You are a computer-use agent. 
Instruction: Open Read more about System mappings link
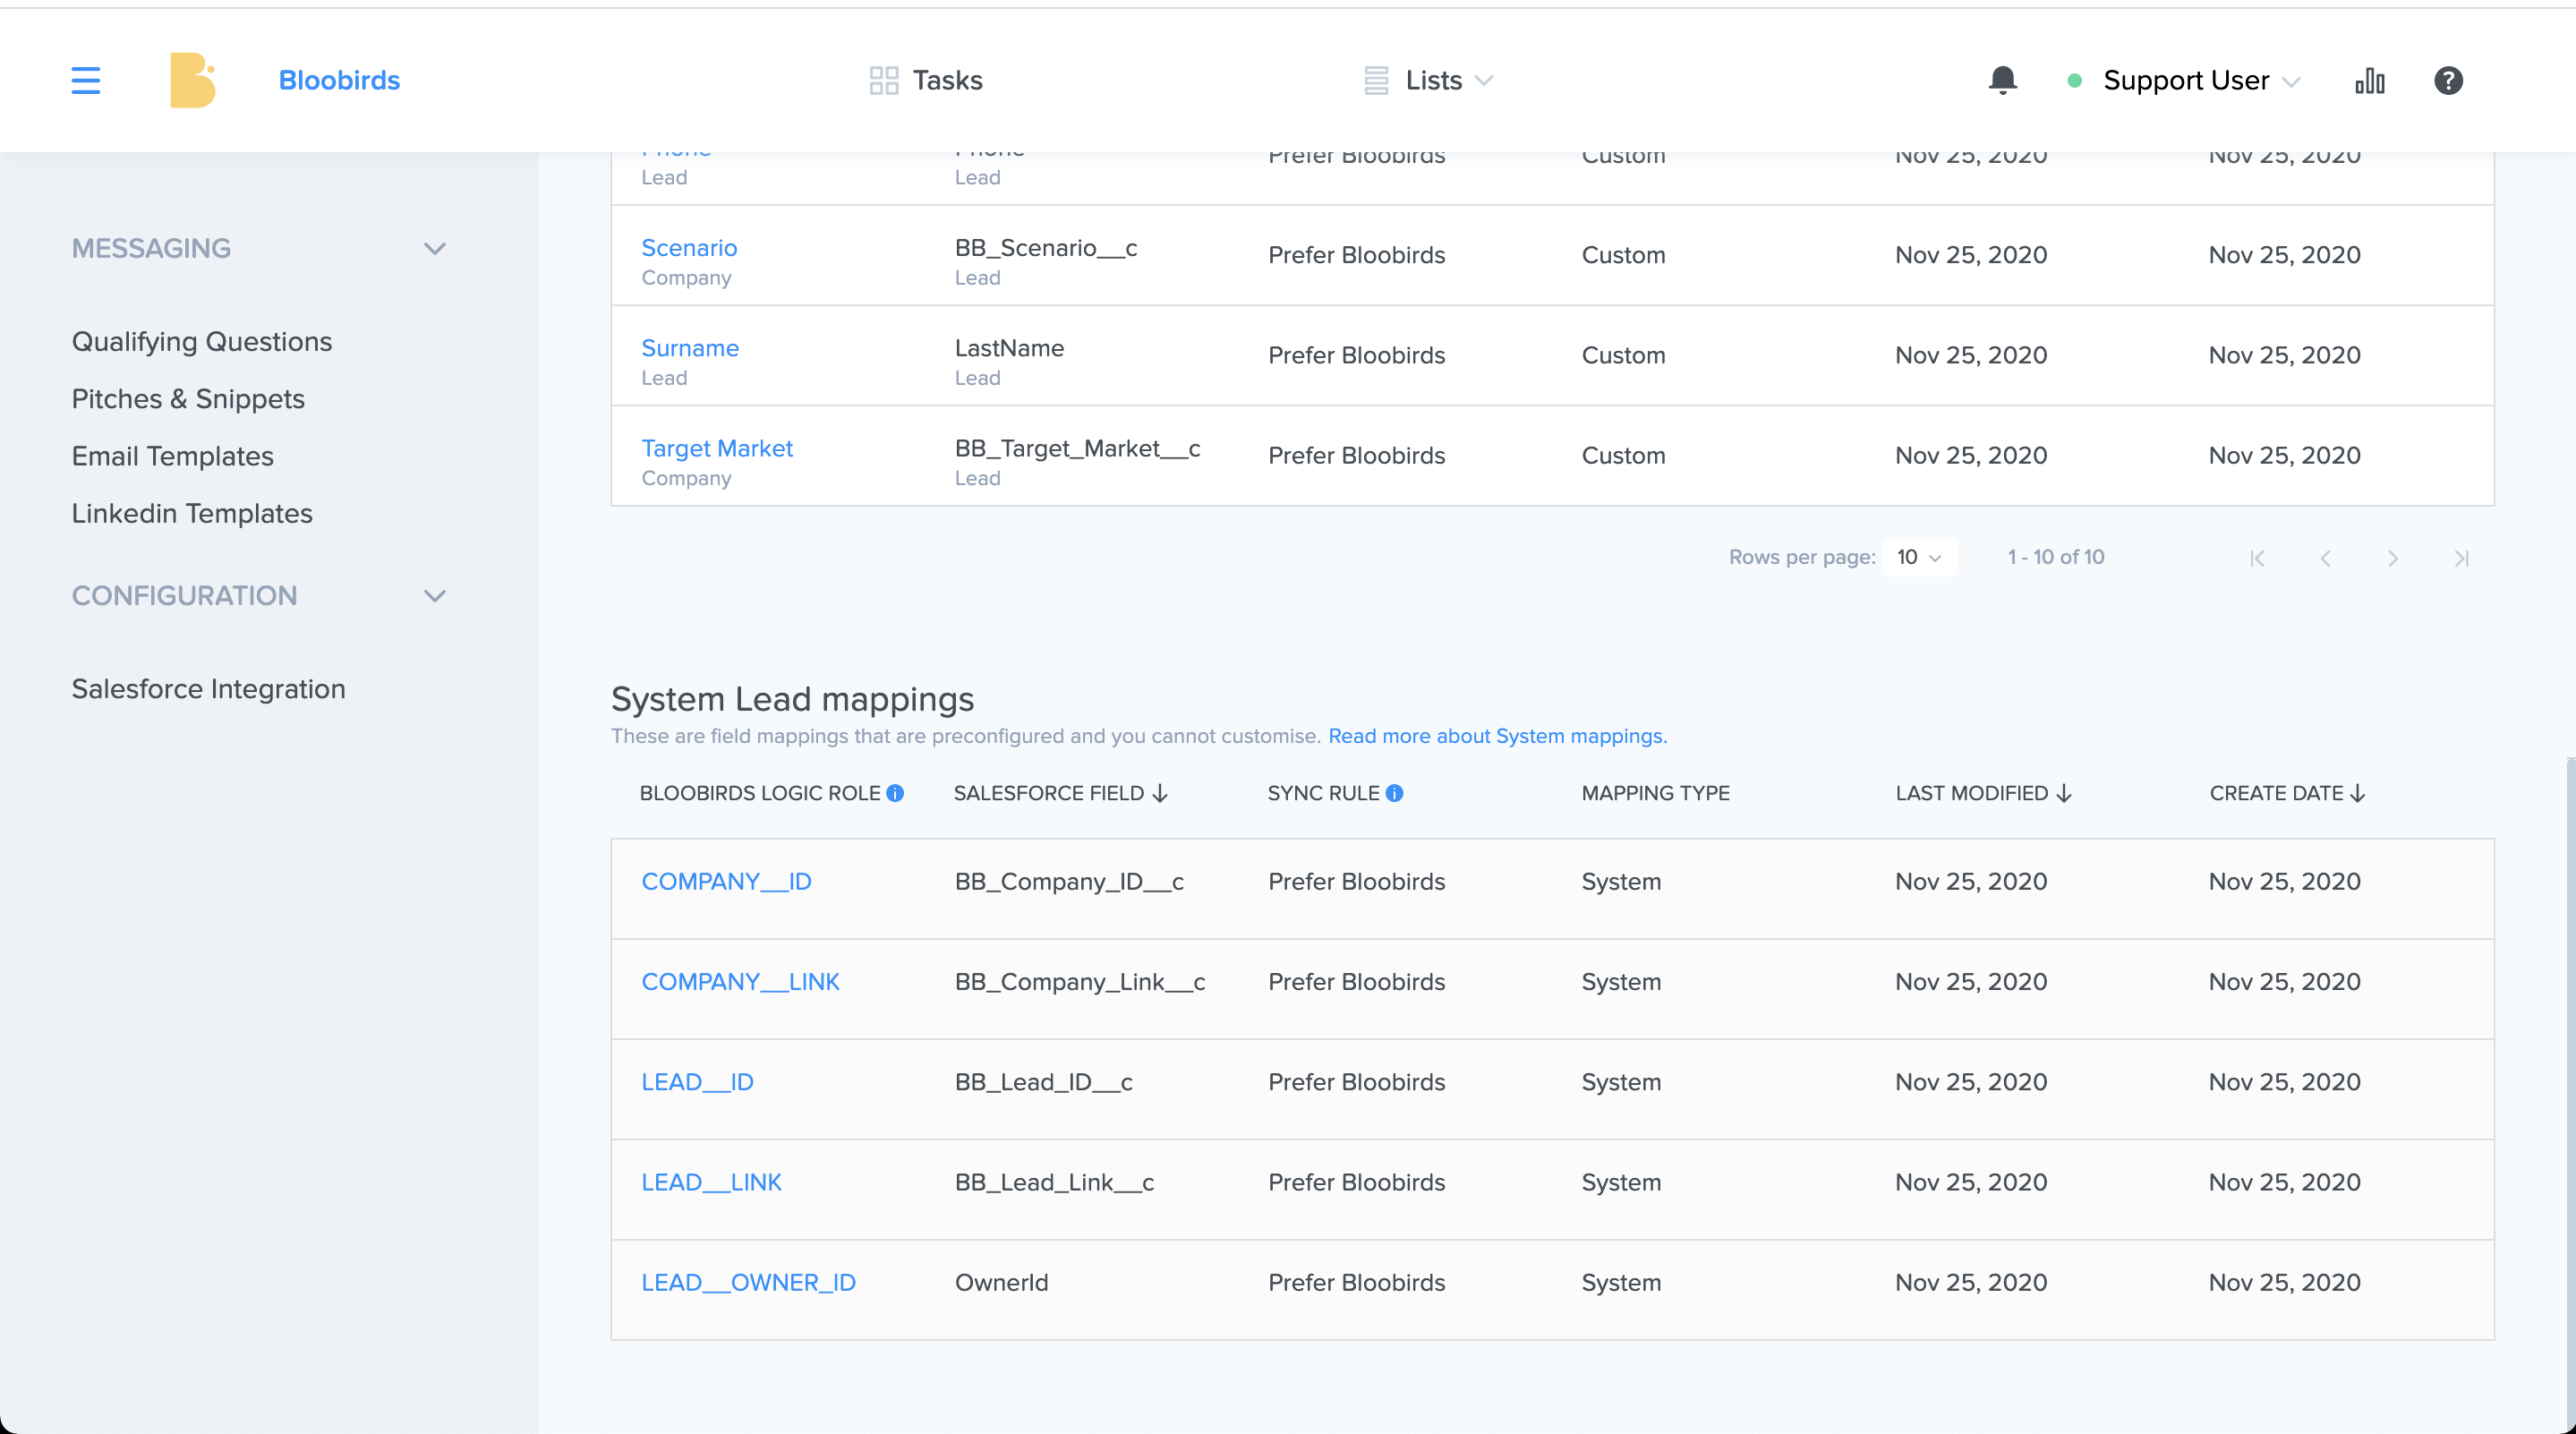click(1497, 736)
